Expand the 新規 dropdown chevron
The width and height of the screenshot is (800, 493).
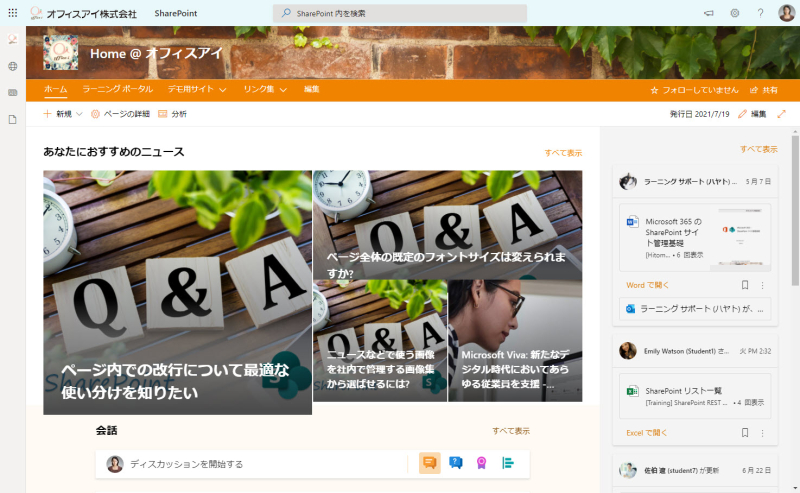pyautogui.click(x=79, y=114)
